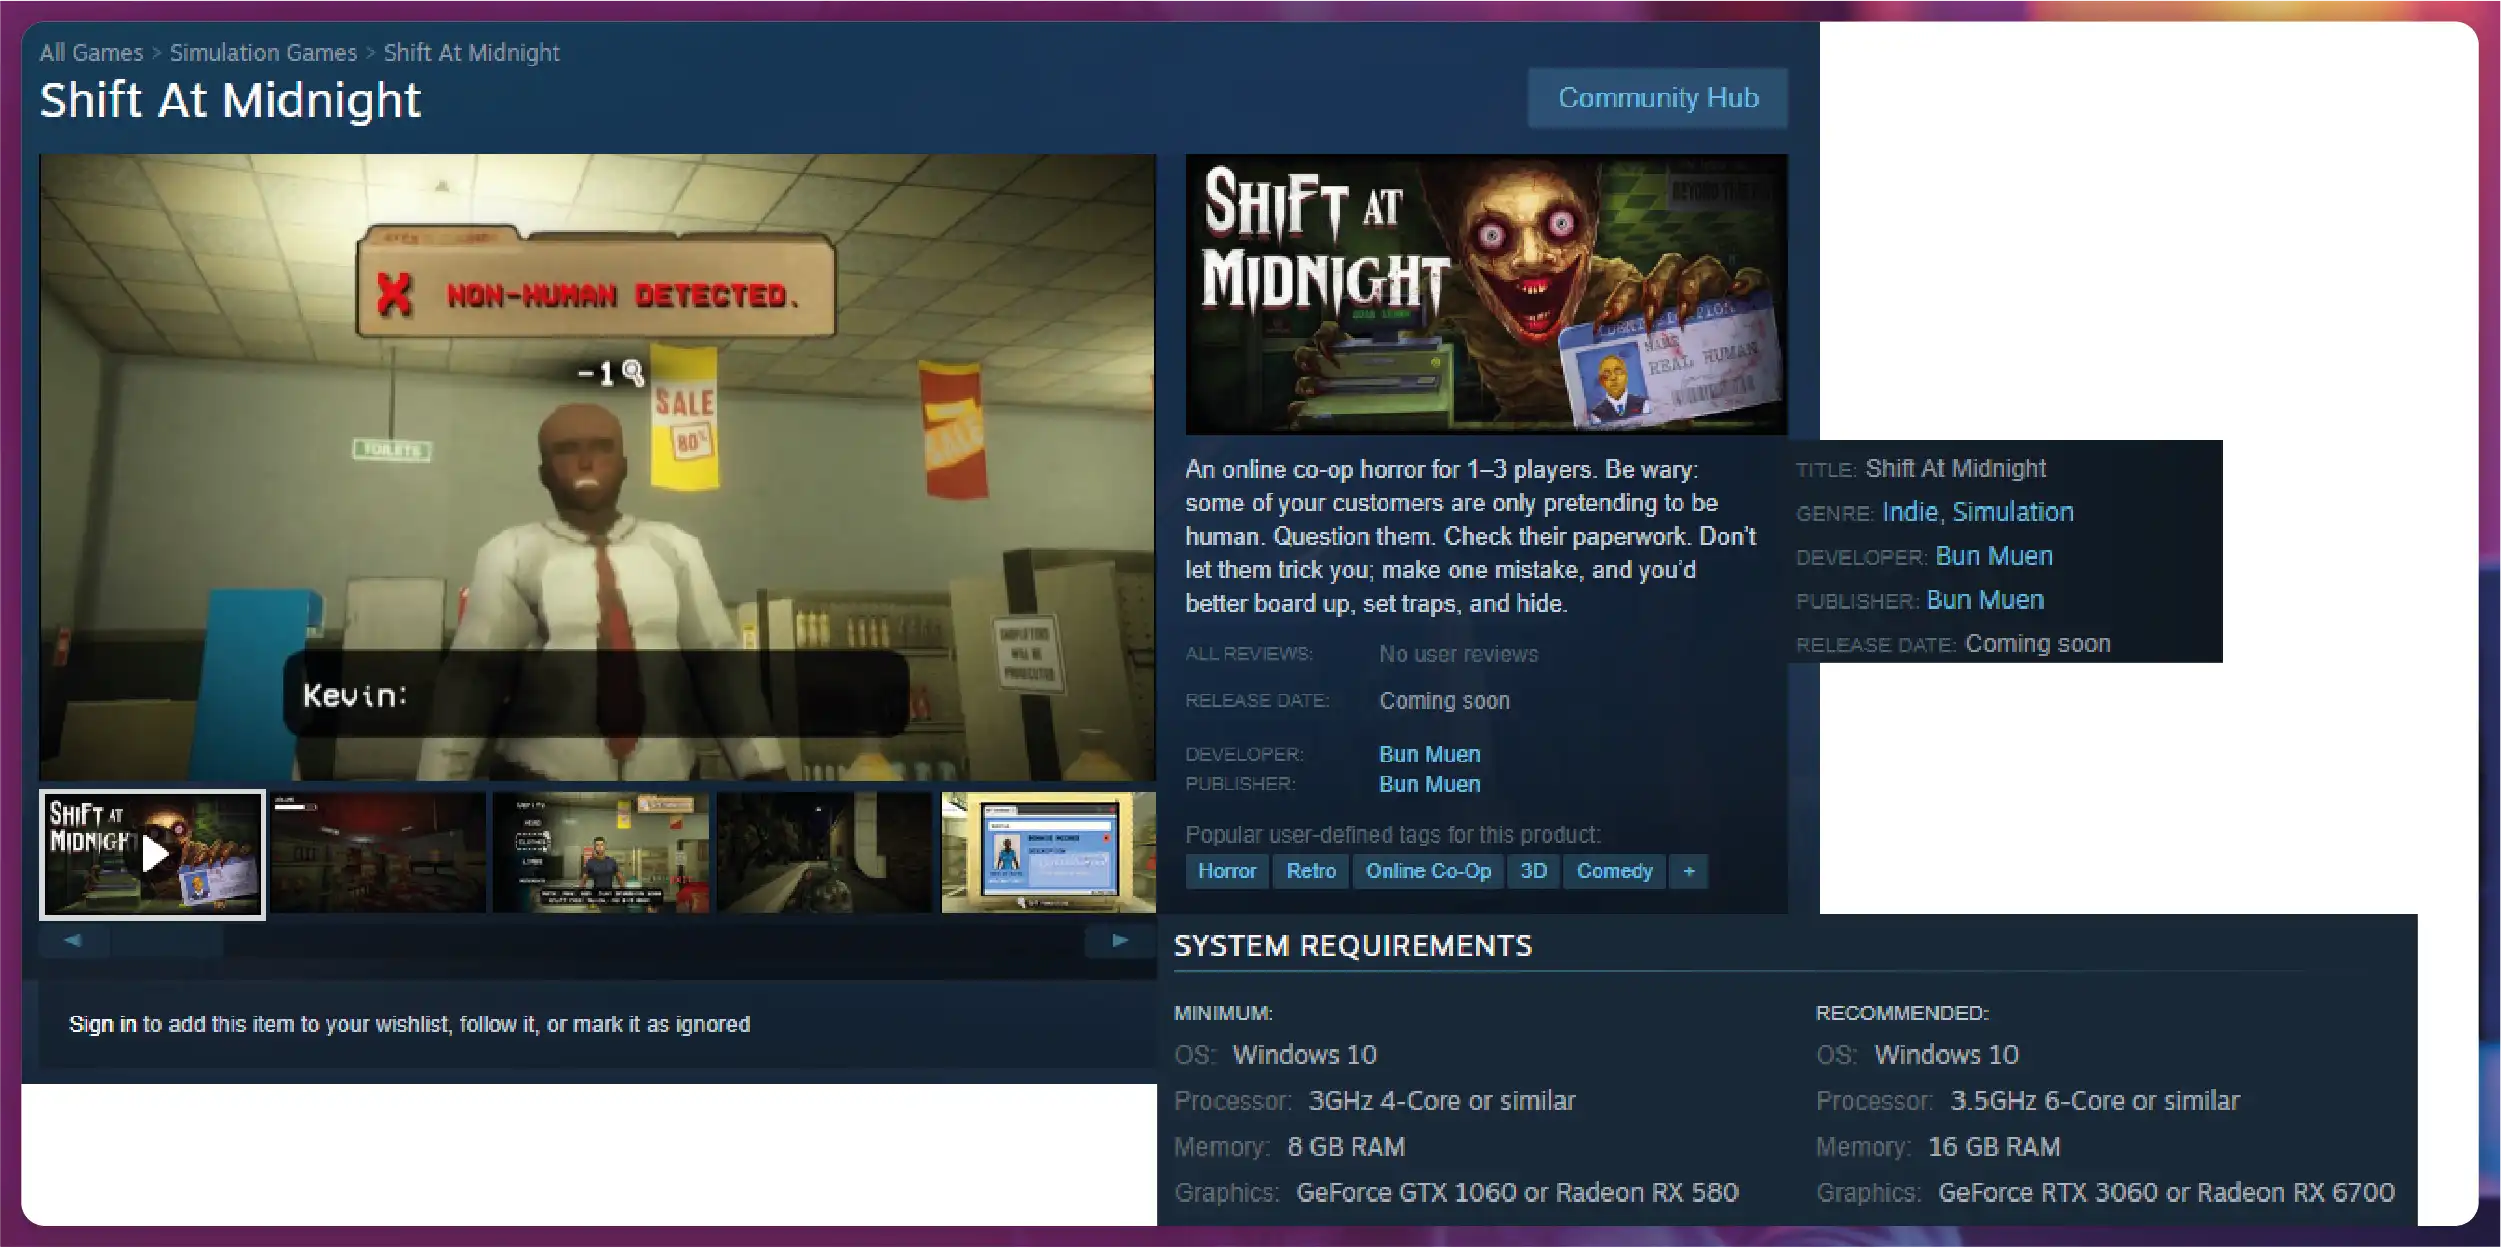2501x1248 pixels.
Task: Click Sign in link to wishlist
Action: [x=102, y=1024]
